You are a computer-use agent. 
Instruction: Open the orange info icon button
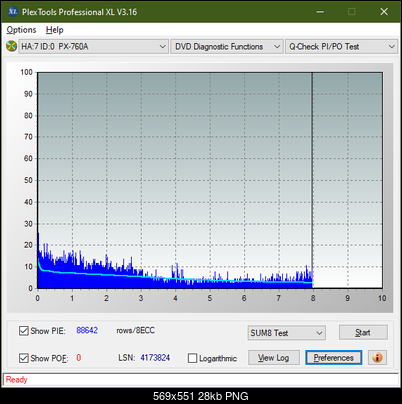tap(377, 358)
